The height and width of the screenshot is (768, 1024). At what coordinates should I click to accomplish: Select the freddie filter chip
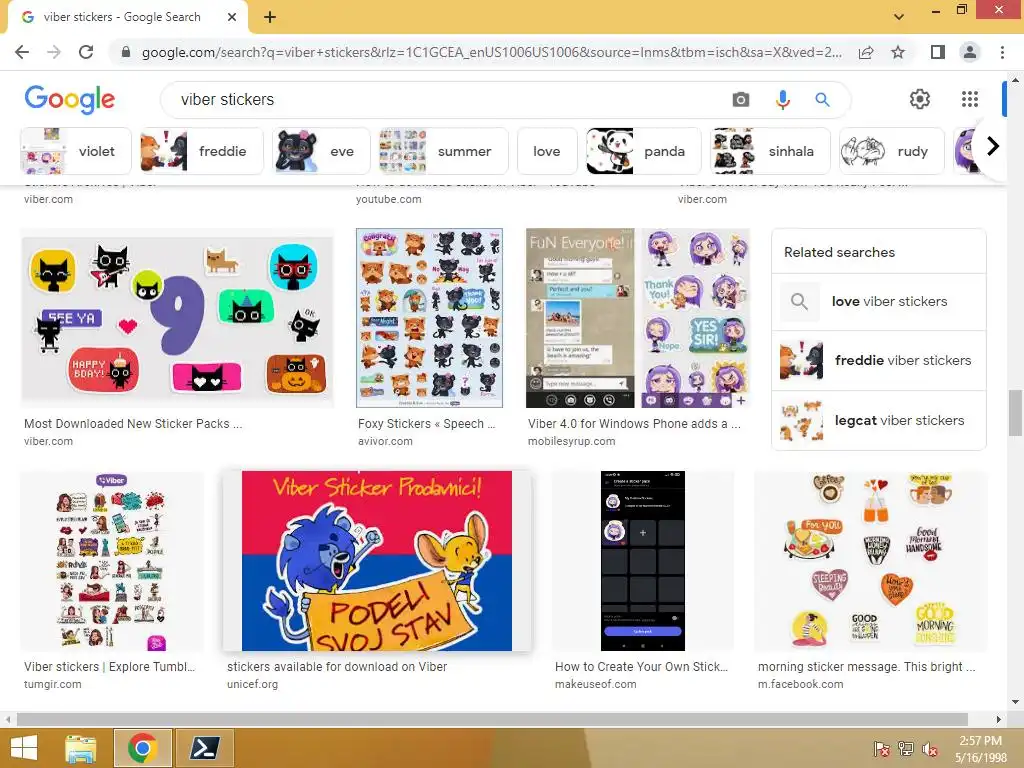[202, 151]
